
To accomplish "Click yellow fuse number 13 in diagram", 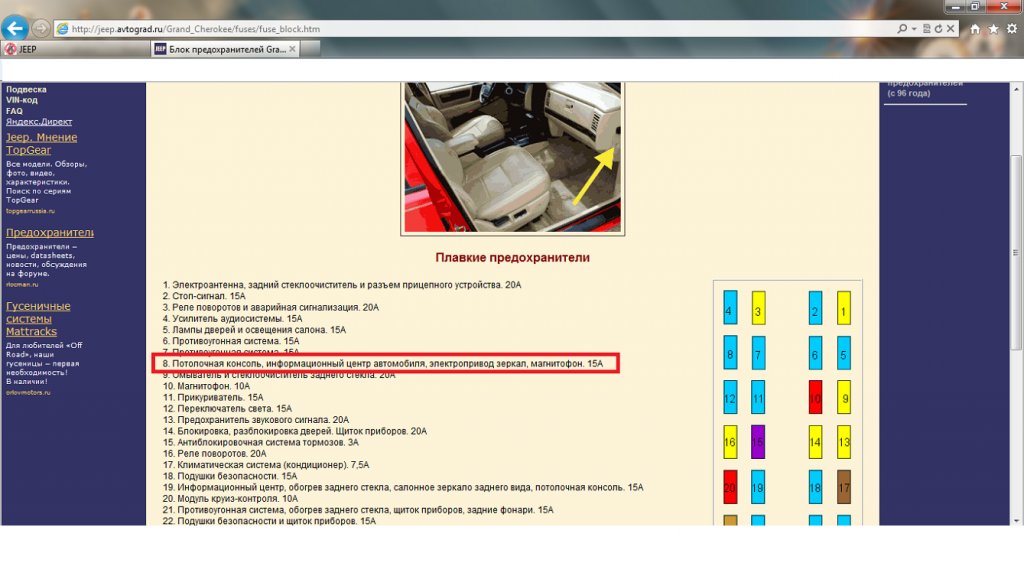I will pos(844,442).
